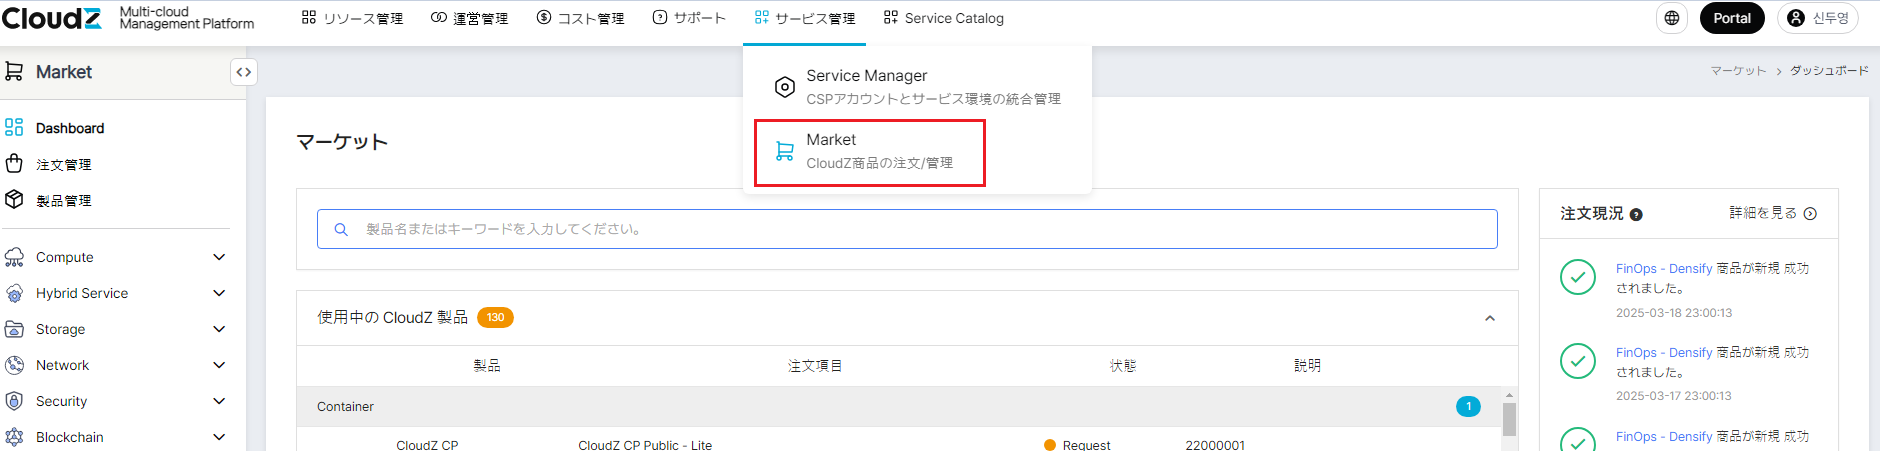Expand the Blockchain category chevron
Viewport: 1880px width, 451px height.
[x=219, y=437]
